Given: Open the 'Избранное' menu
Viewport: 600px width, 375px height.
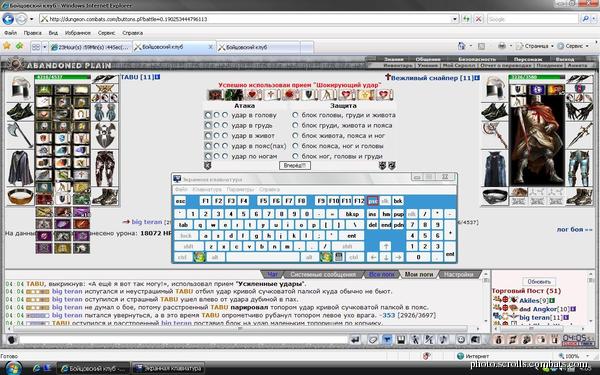Looking at the screenshot, I should 78,33.
